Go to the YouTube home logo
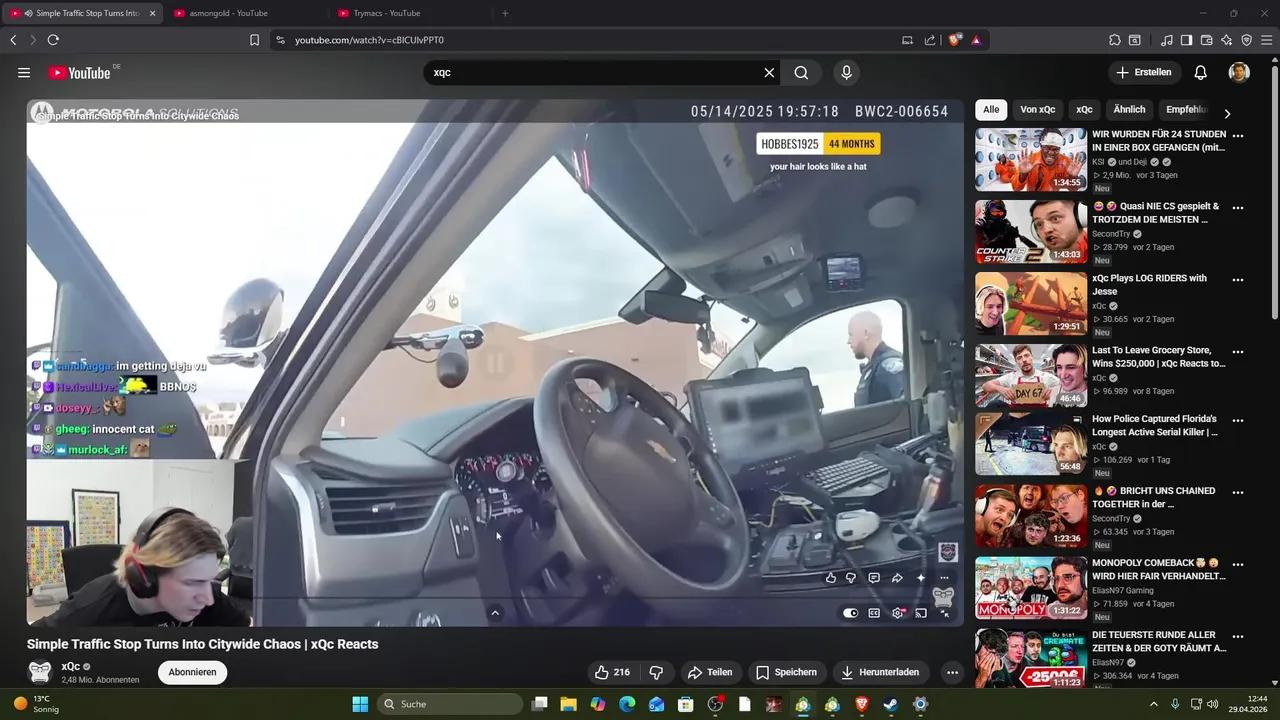Viewport: 1280px width, 720px height. (80, 73)
